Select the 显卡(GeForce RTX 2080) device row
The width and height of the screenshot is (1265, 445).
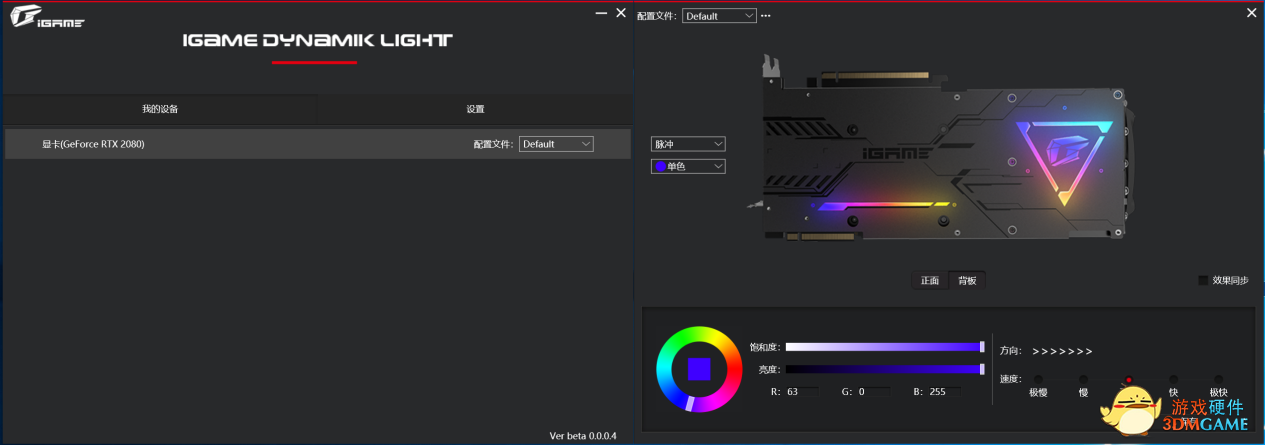[x=317, y=144]
